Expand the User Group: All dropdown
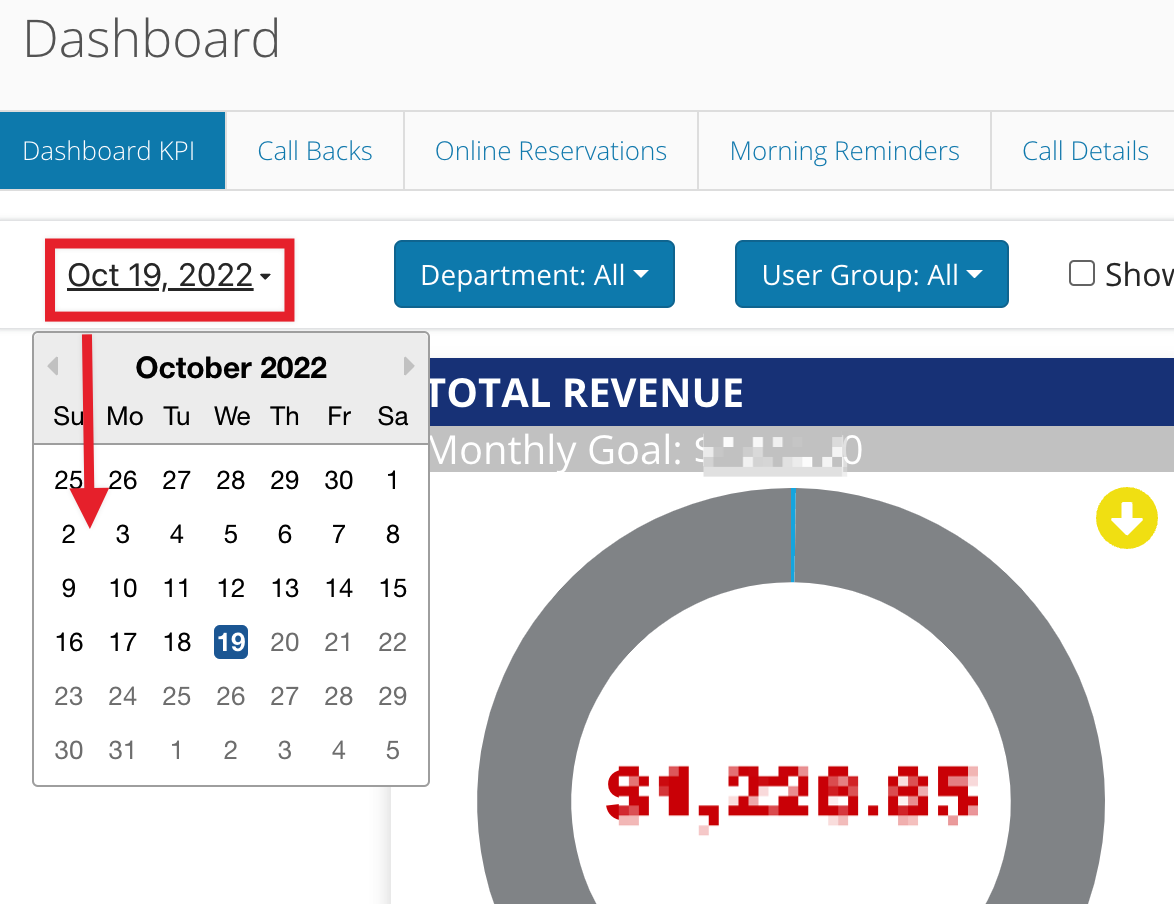The image size is (1174, 904). [x=872, y=274]
